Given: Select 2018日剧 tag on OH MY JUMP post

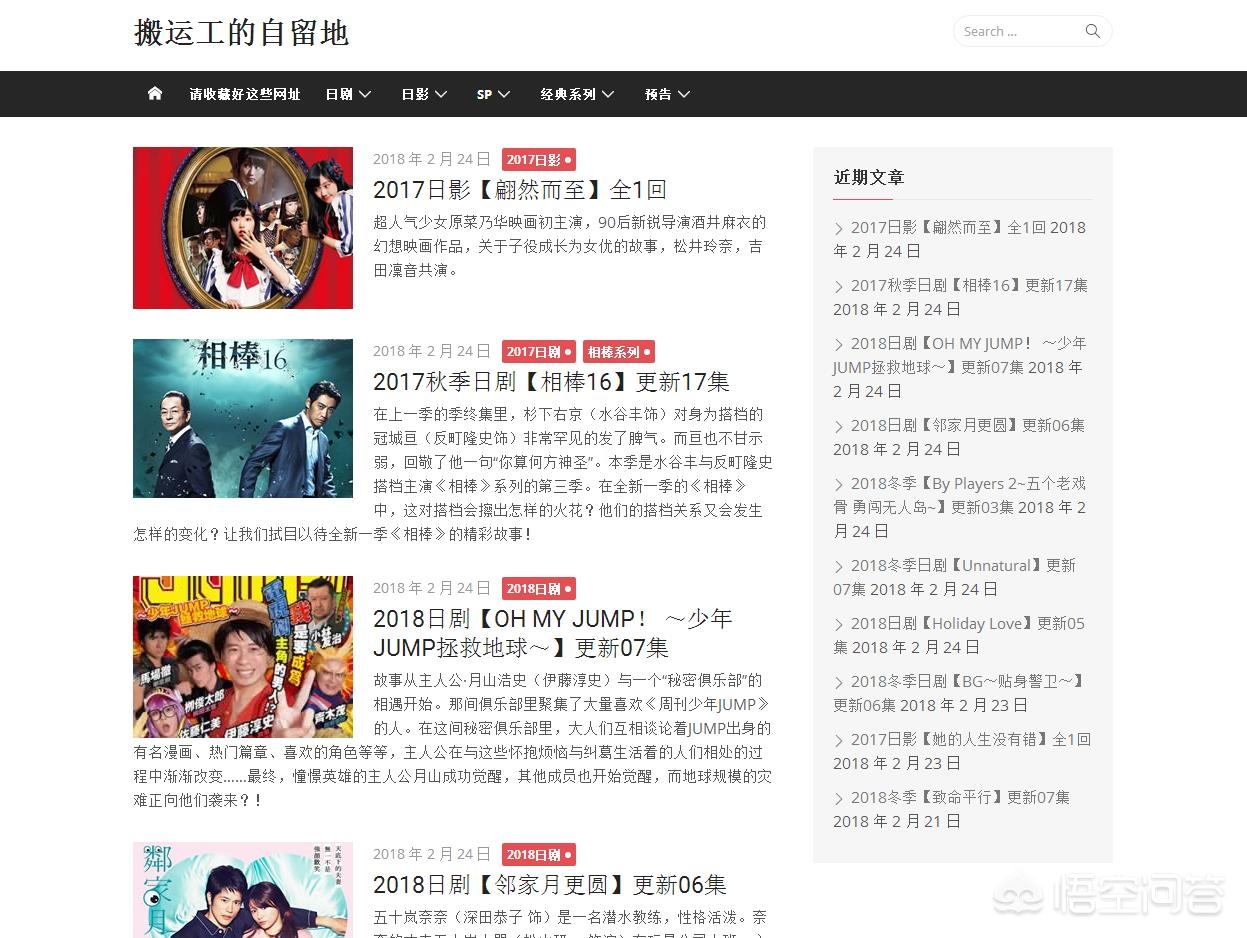Looking at the screenshot, I should click(x=539, y=589).
